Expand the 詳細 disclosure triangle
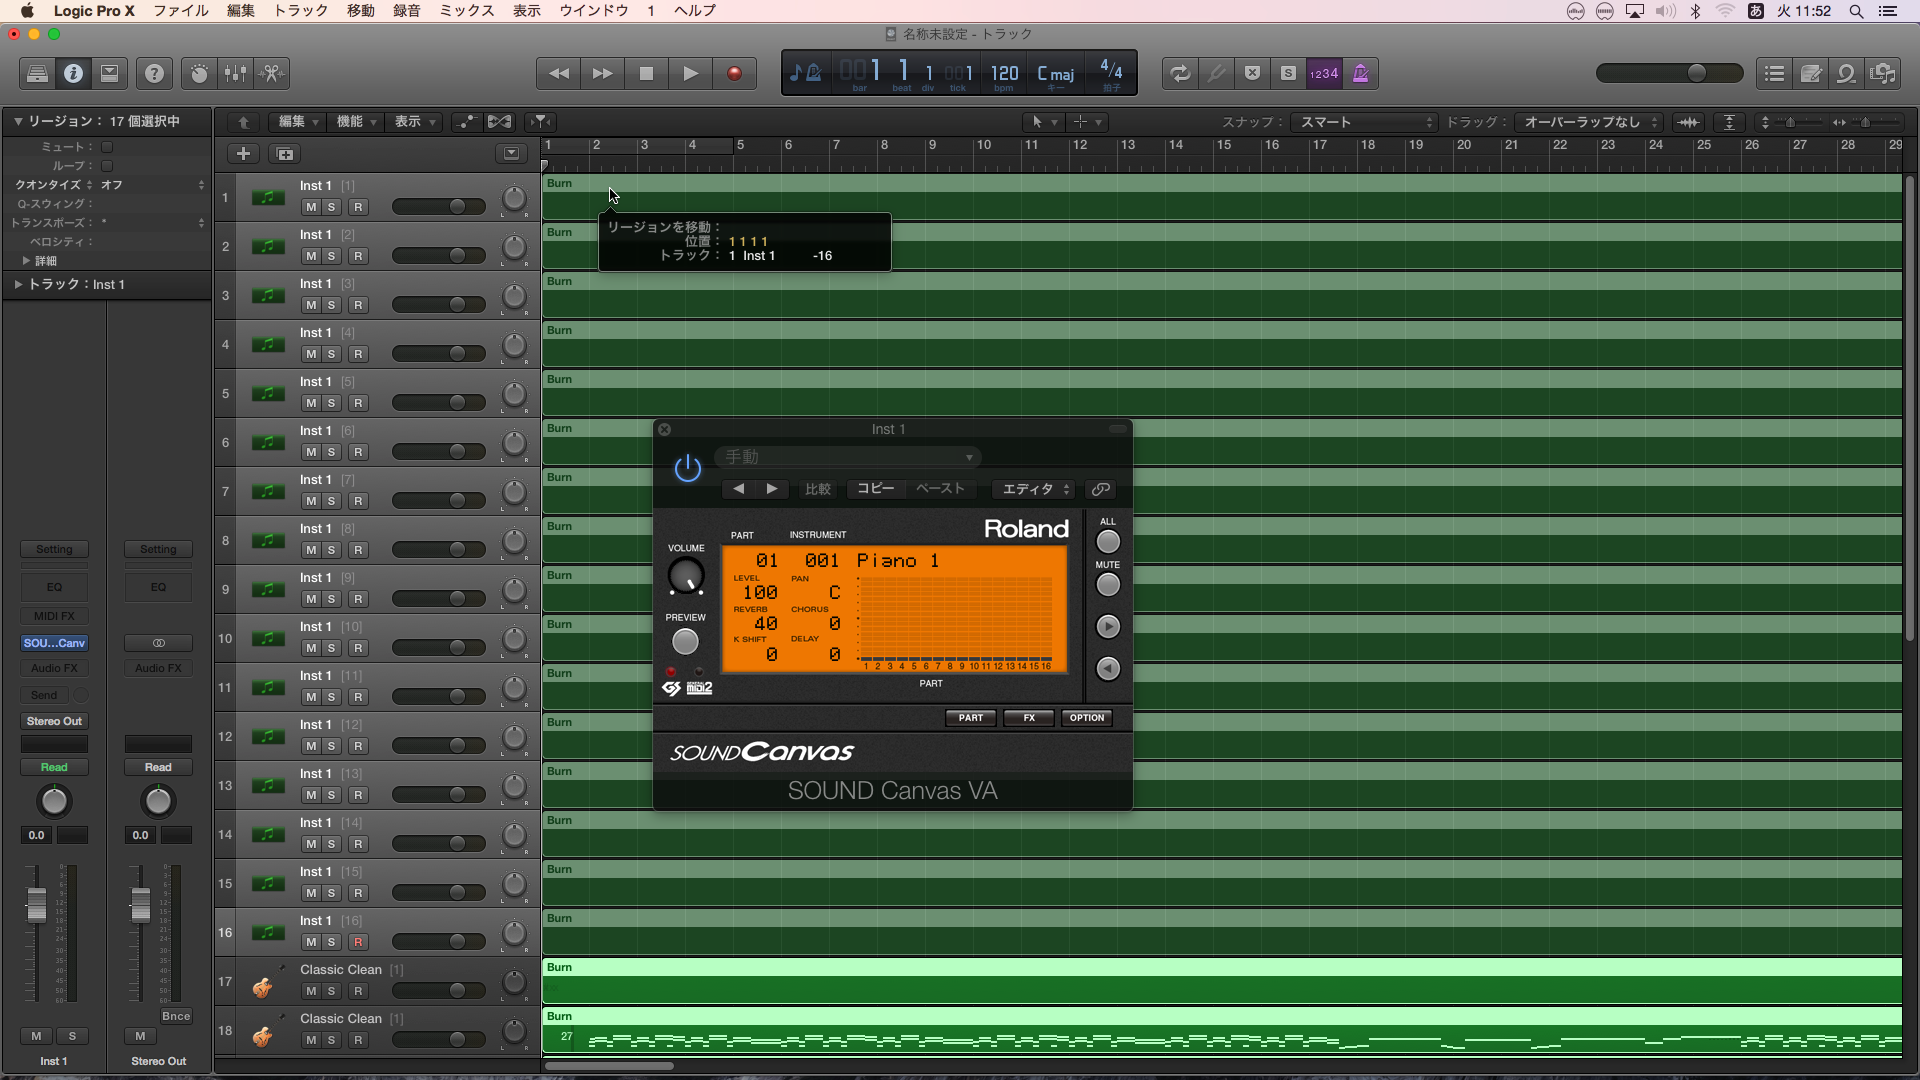Screen dimensions: 1920x1080 26,261
